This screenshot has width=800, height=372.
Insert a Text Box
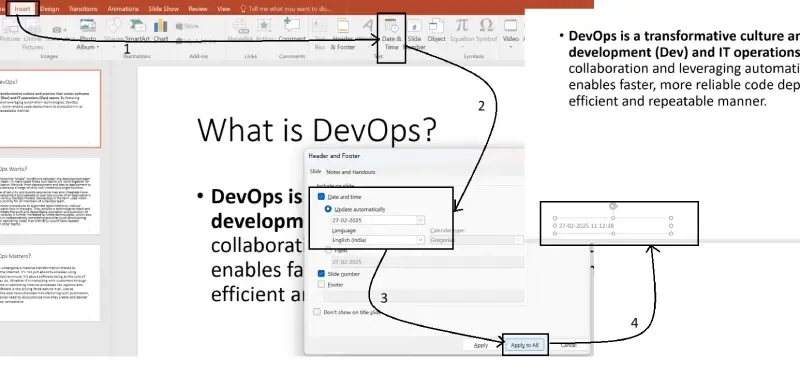tap(319, 33)
